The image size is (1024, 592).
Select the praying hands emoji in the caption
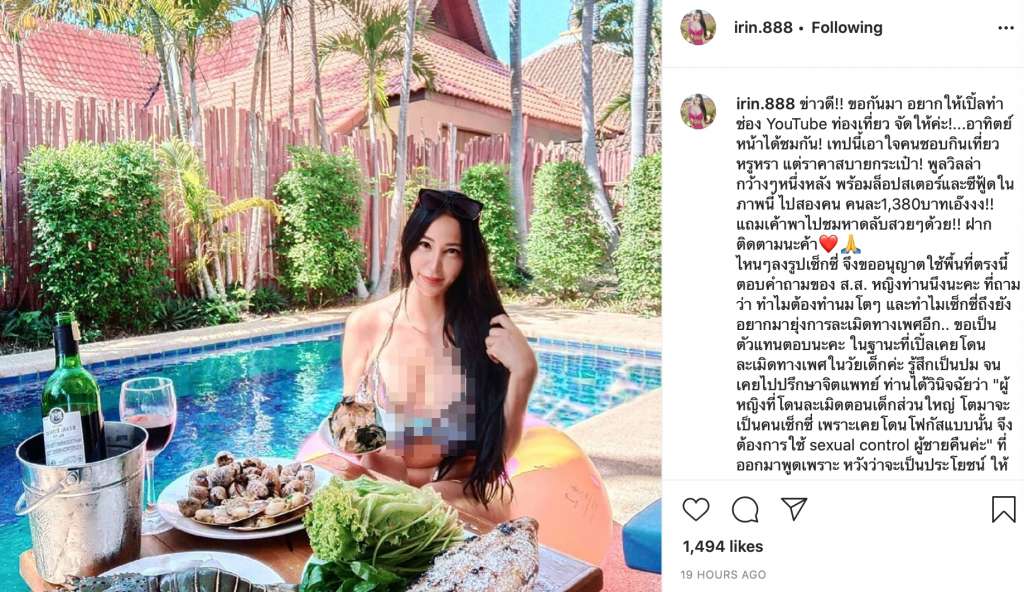click(x=851, y=244)
